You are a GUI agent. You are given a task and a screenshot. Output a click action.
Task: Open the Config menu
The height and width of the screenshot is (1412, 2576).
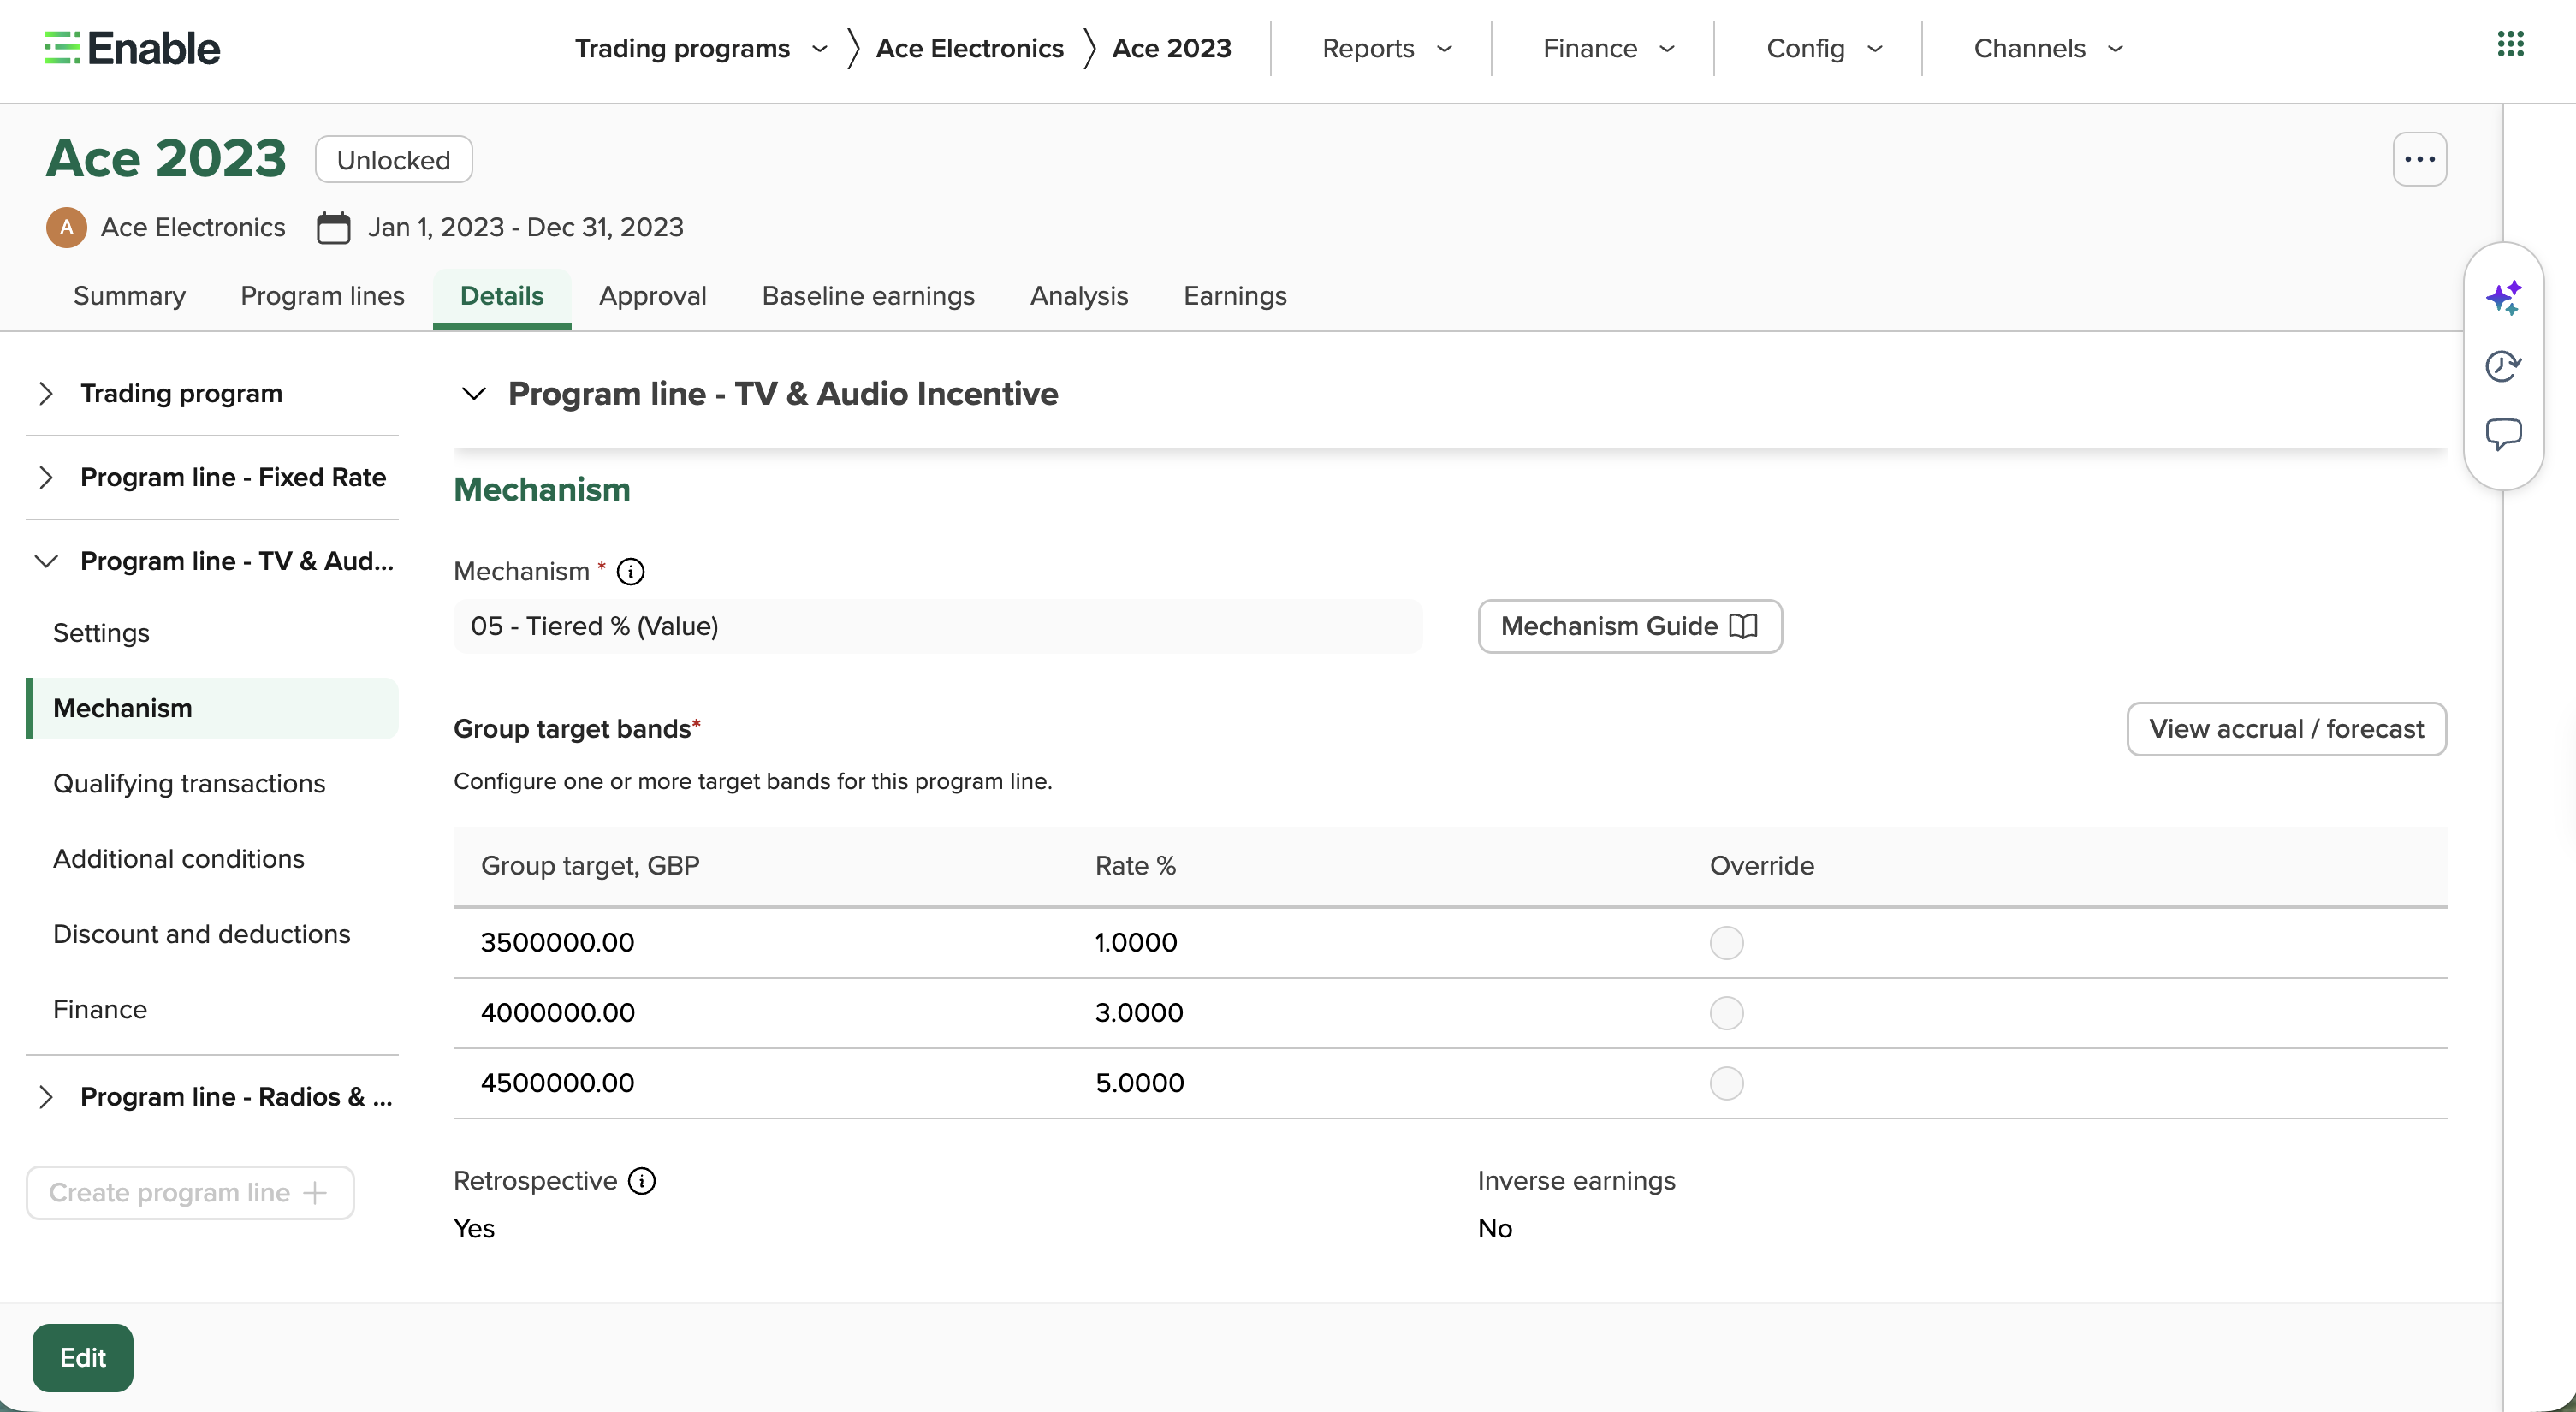1824,48
